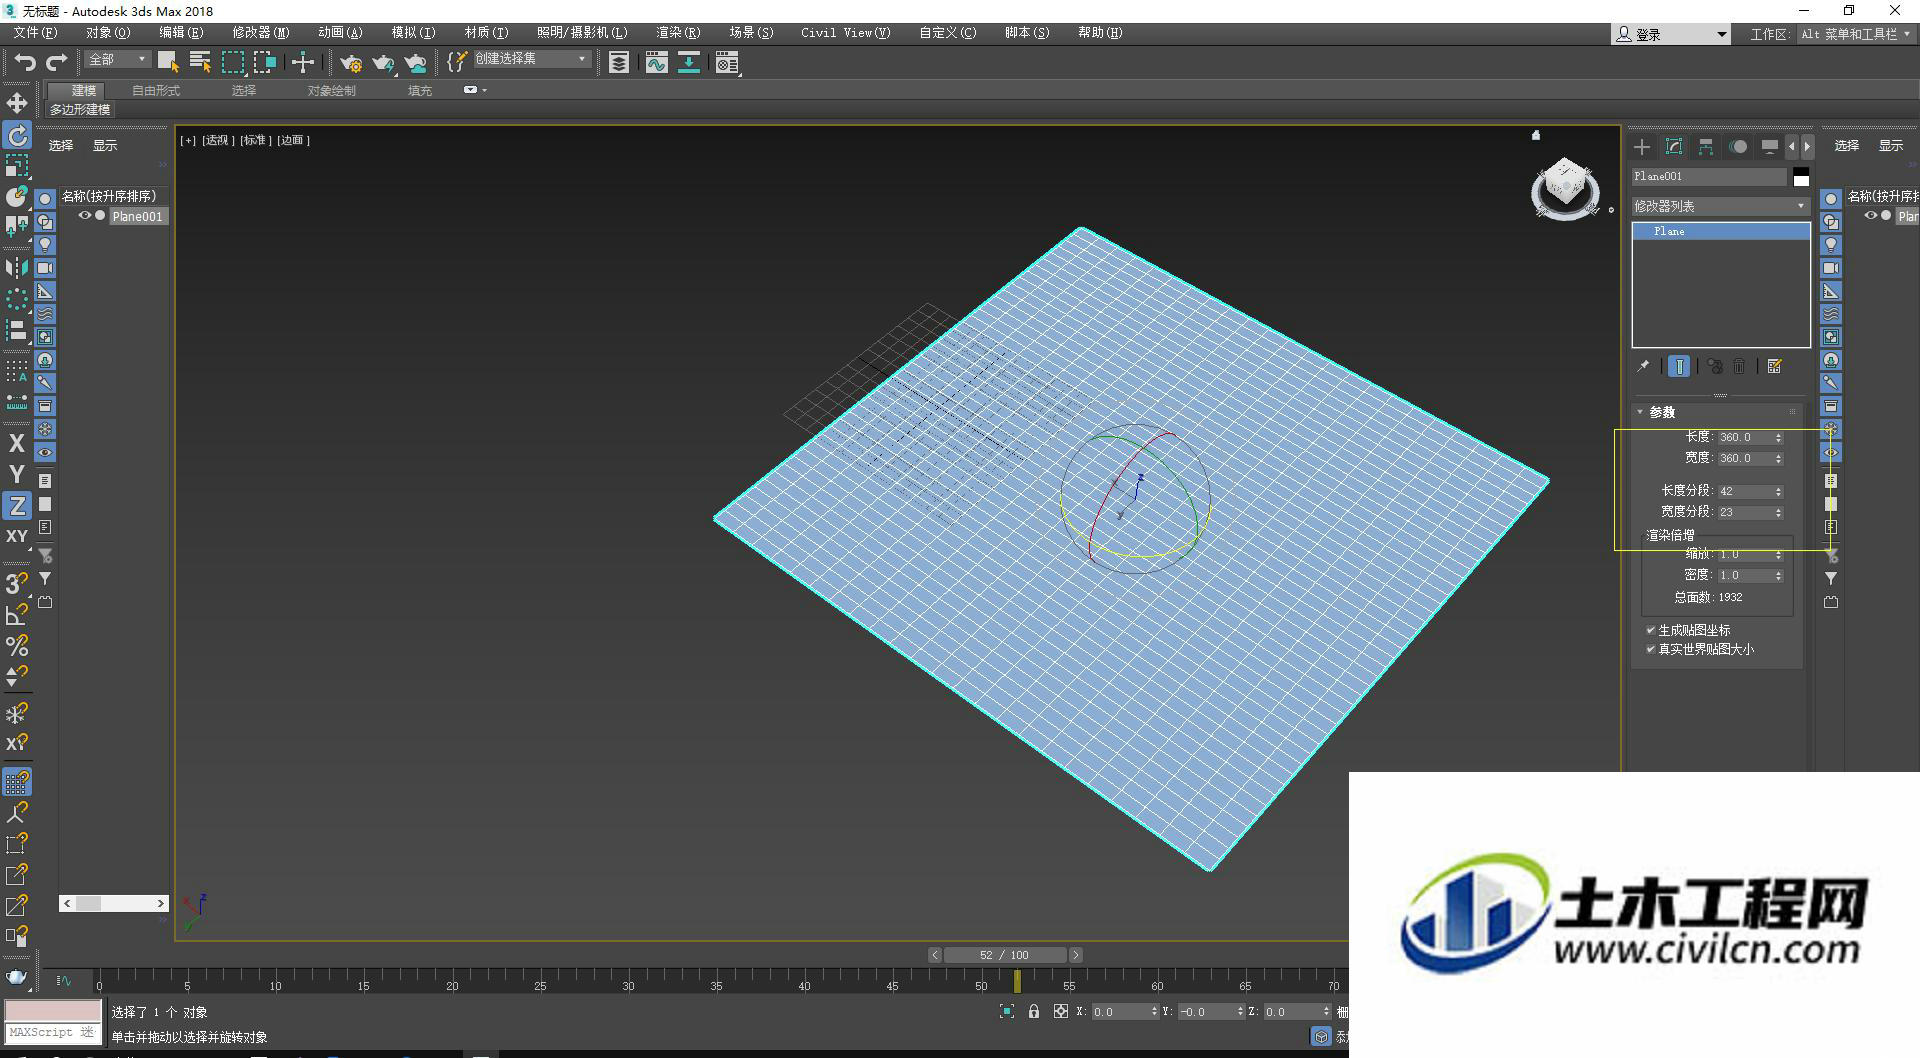
Task: Open 选择 menu in left scene explorer
Action: (x=61, y=146)
